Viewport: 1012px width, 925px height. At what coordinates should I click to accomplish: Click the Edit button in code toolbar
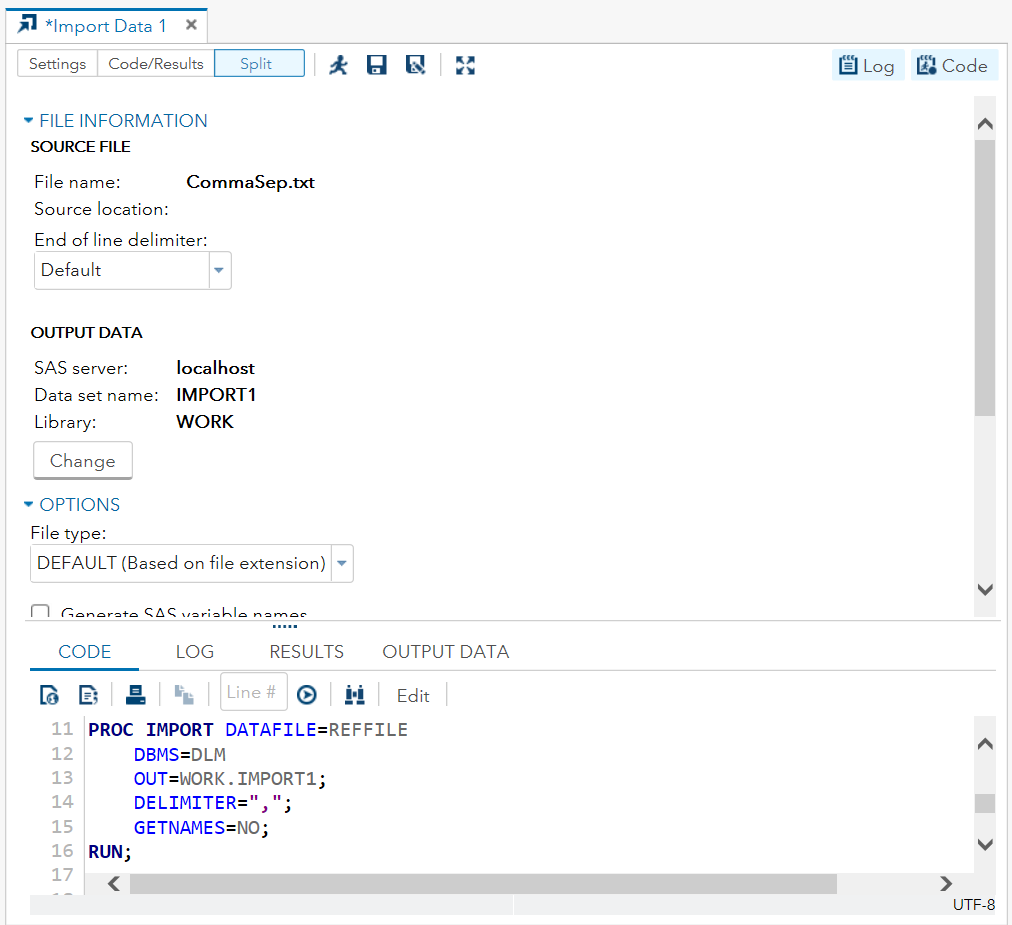(x=413, y=696)
